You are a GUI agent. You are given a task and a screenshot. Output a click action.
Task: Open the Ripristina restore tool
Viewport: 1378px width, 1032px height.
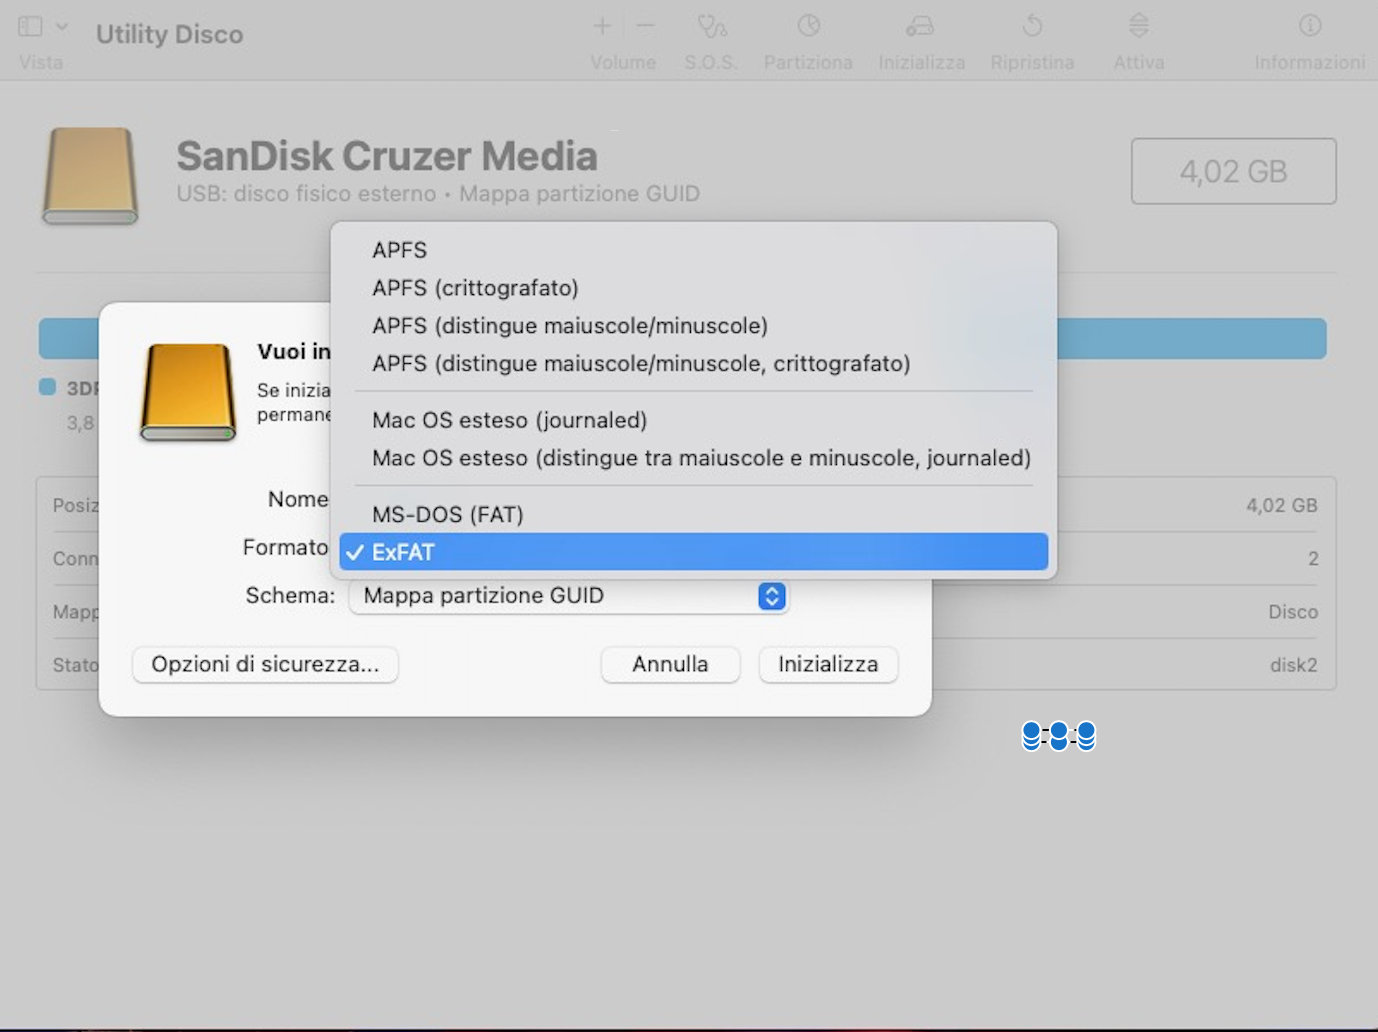point(1032,40)
